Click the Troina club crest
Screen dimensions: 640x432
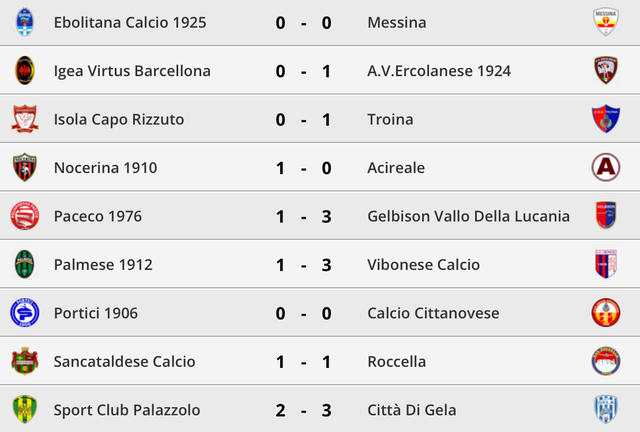(x=606, y=119)
